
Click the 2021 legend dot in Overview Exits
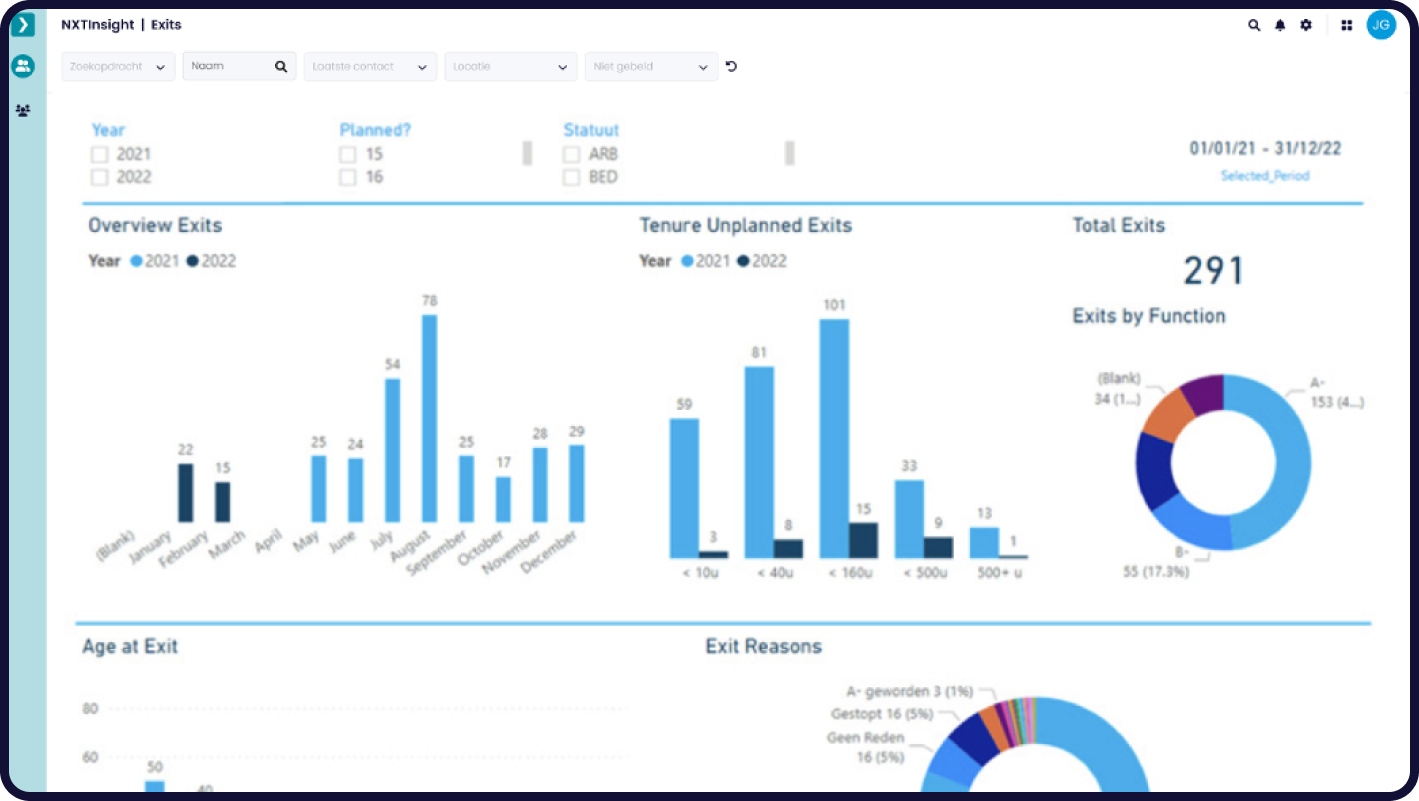(137, 261)
